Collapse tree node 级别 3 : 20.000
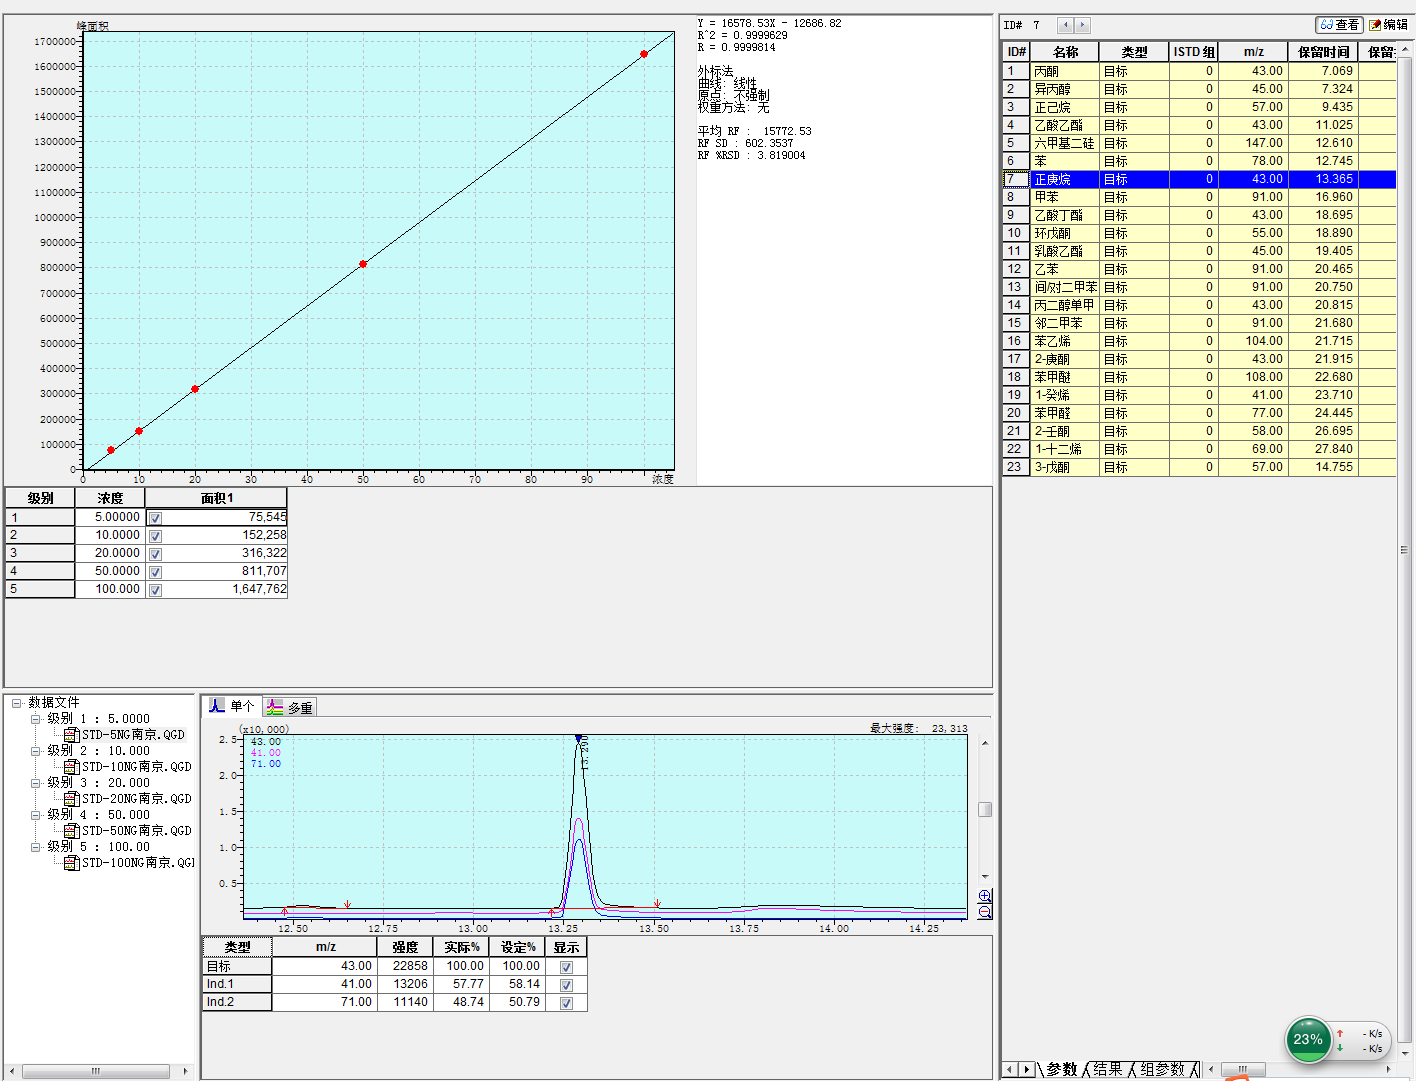The height and width of the screenshot is (1081, 1416). click(x=35, y=783)
